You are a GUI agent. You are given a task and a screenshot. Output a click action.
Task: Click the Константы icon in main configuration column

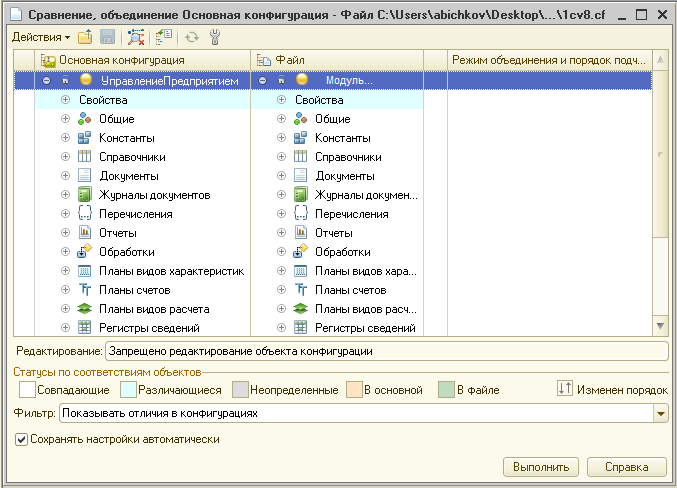tap(84, 138)
